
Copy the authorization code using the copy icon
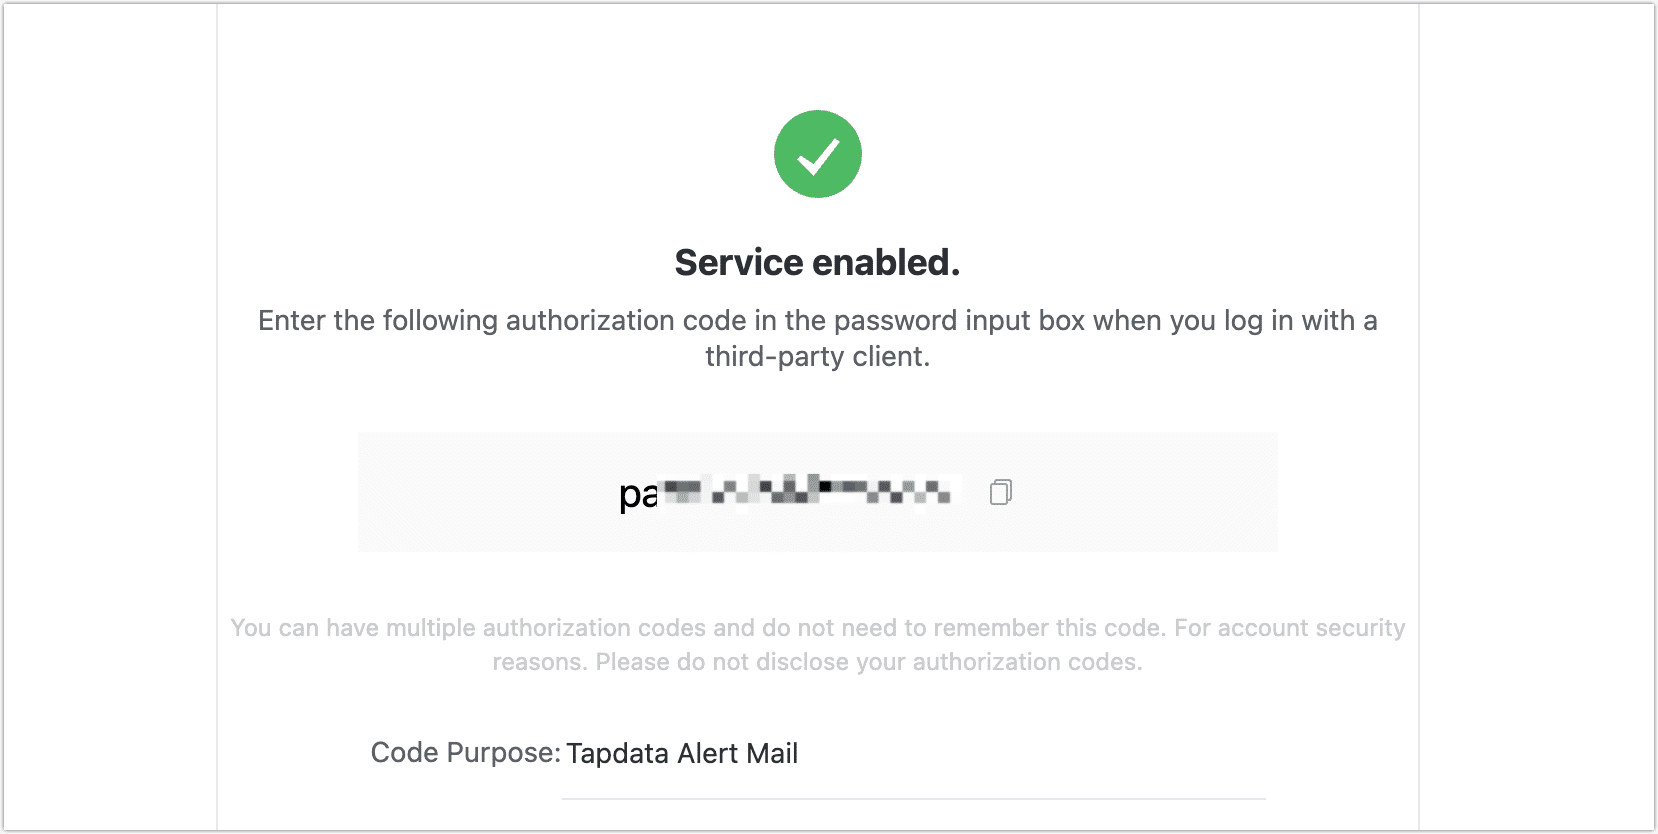[x=1000, y=492]
